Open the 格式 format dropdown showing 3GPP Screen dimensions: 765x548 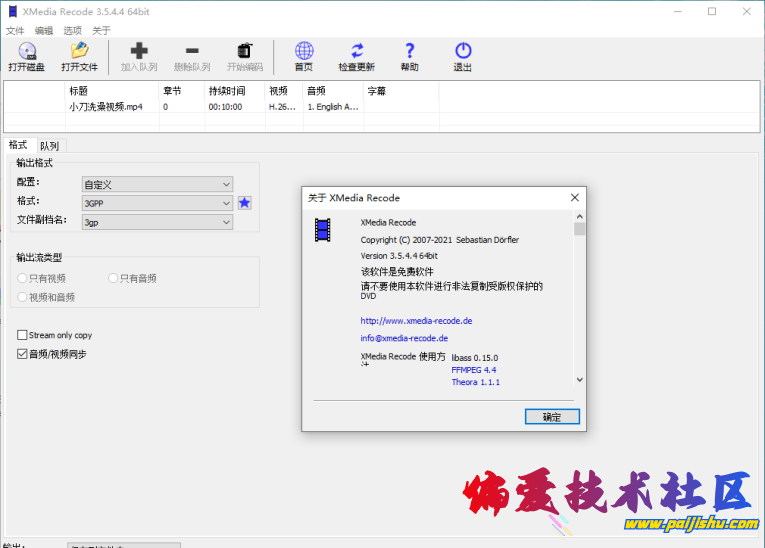(157, 203)
